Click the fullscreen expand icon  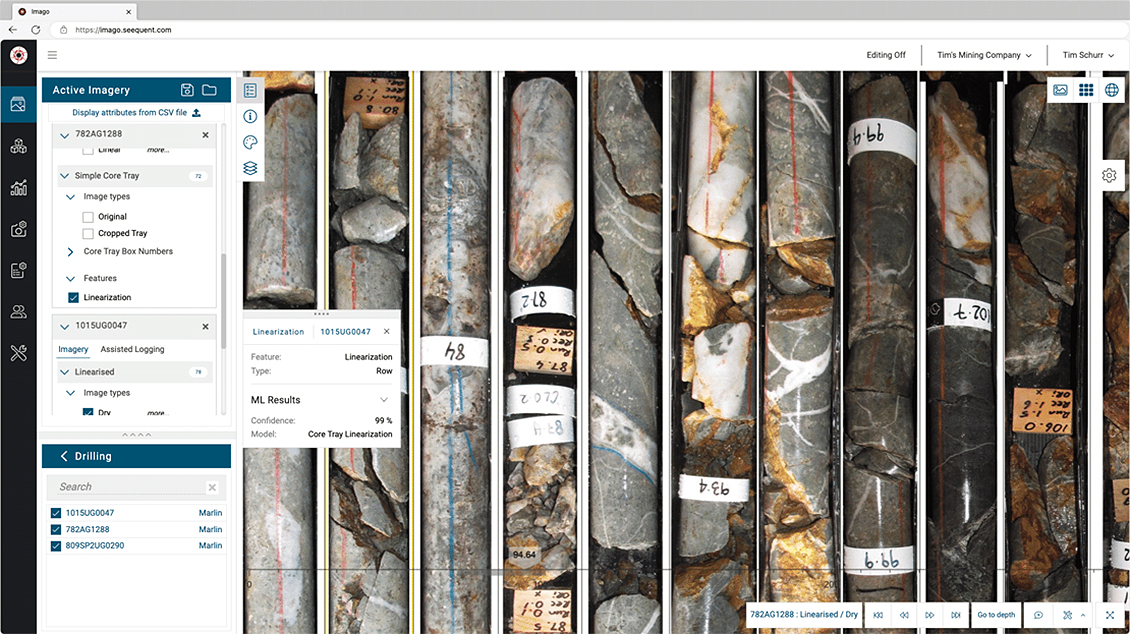(x=1110, y=615)
